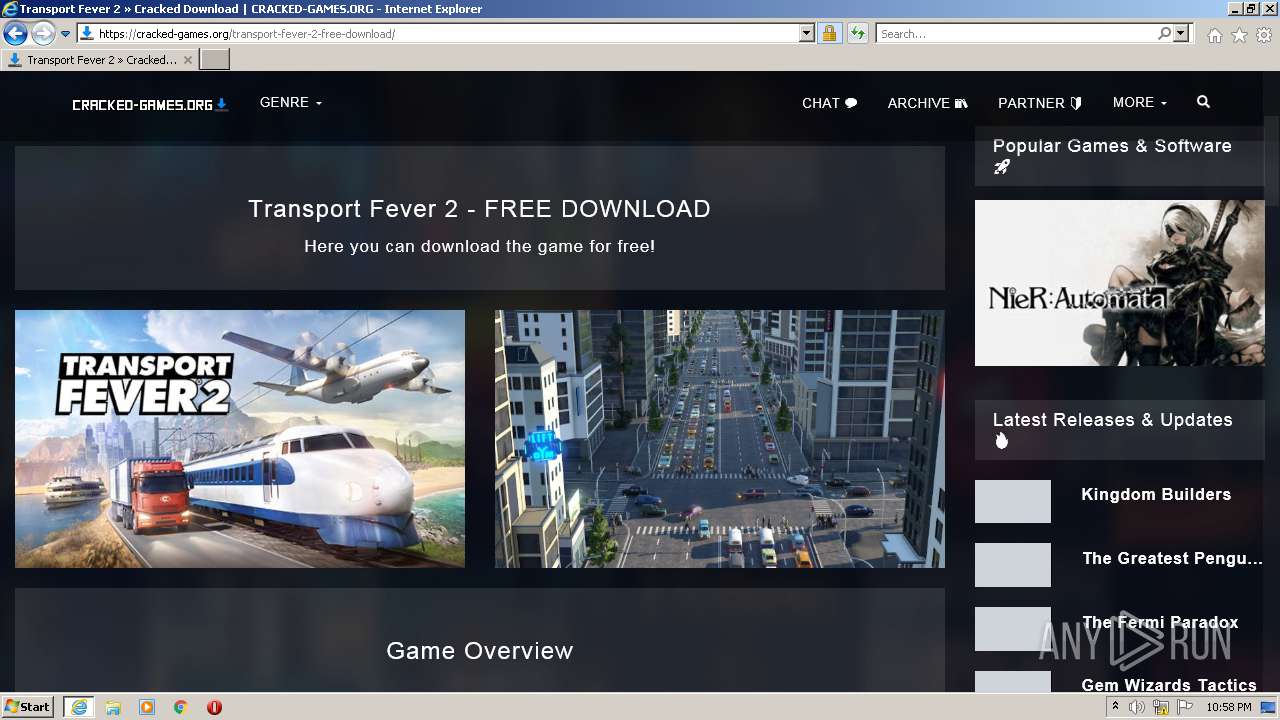
Task: Open the red Opera taskbar icon
Action: (214, 707)
